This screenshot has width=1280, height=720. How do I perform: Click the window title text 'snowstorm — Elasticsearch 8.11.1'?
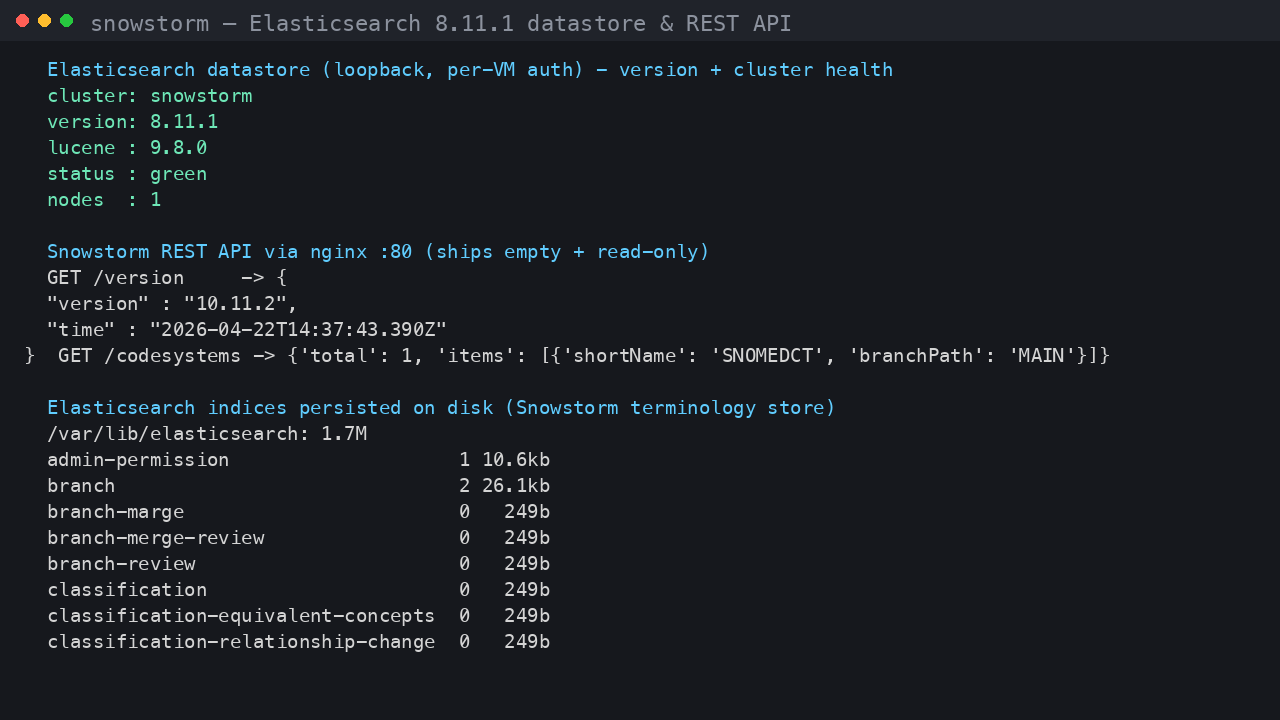[304, 23]
